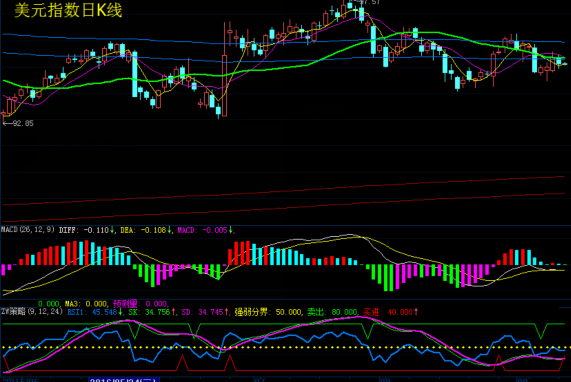Image resolution: width=571 pixels, height=382 pixels.
Task: Click the 美元指数日K线 chart title
Action: coord(68,11)
